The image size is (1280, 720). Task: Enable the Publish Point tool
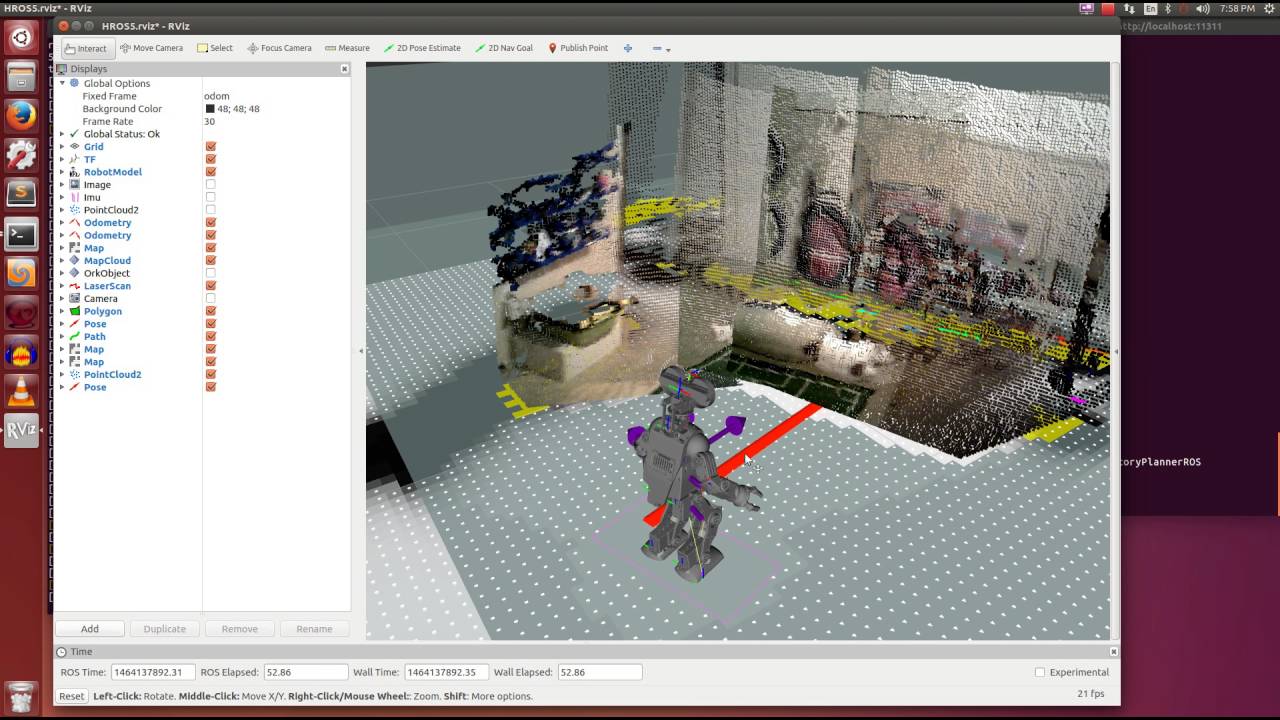[578, 48]
